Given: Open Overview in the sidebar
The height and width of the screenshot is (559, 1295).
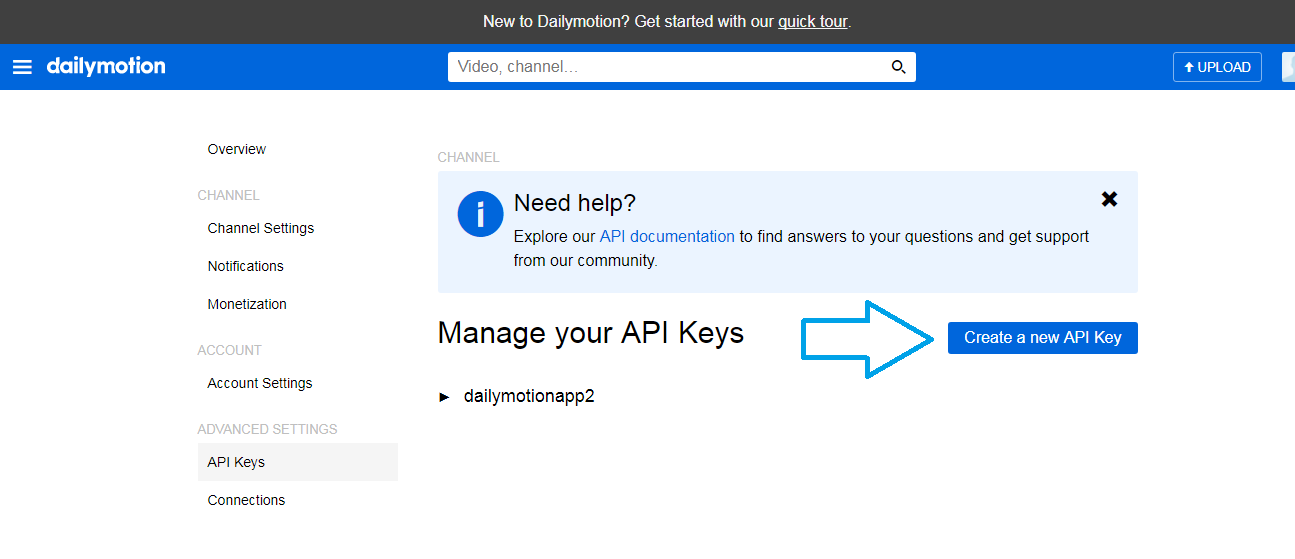Looking at the screenshot, I should [x=237, y=149].
